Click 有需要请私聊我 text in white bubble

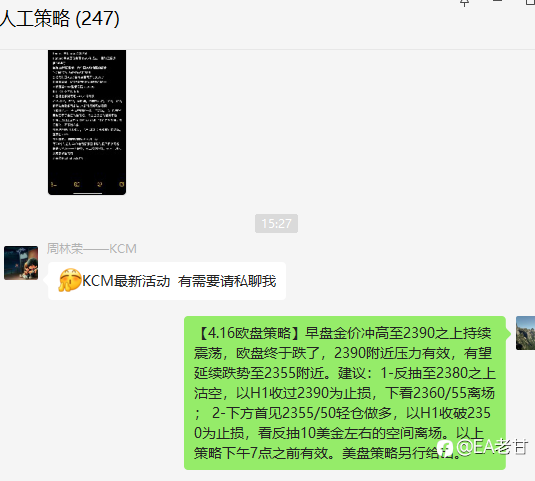click(227, 281)
